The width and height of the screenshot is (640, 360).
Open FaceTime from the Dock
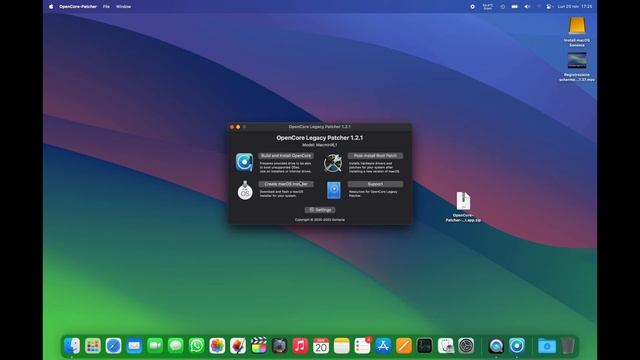pos(155,346)
